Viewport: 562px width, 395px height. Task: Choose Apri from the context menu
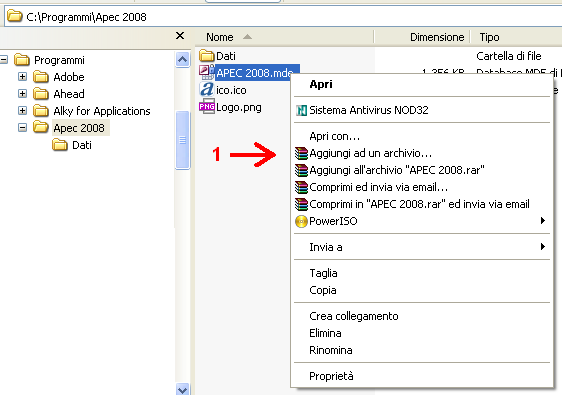[x=422, y=84]
